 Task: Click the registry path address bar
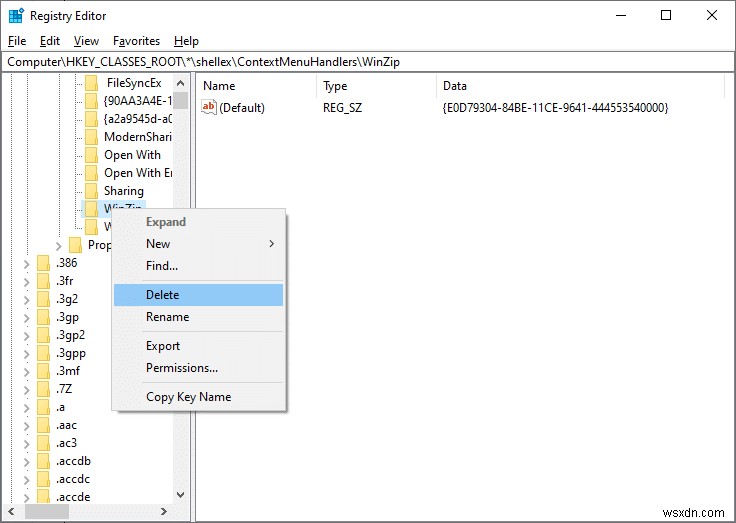click(x=368, y=62)
